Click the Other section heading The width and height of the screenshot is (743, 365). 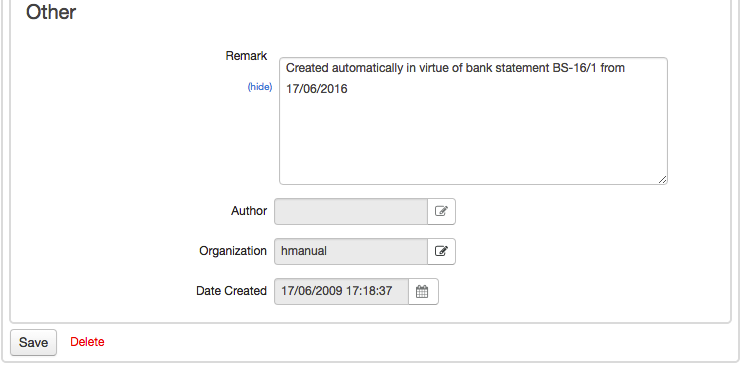click(51, 12)
